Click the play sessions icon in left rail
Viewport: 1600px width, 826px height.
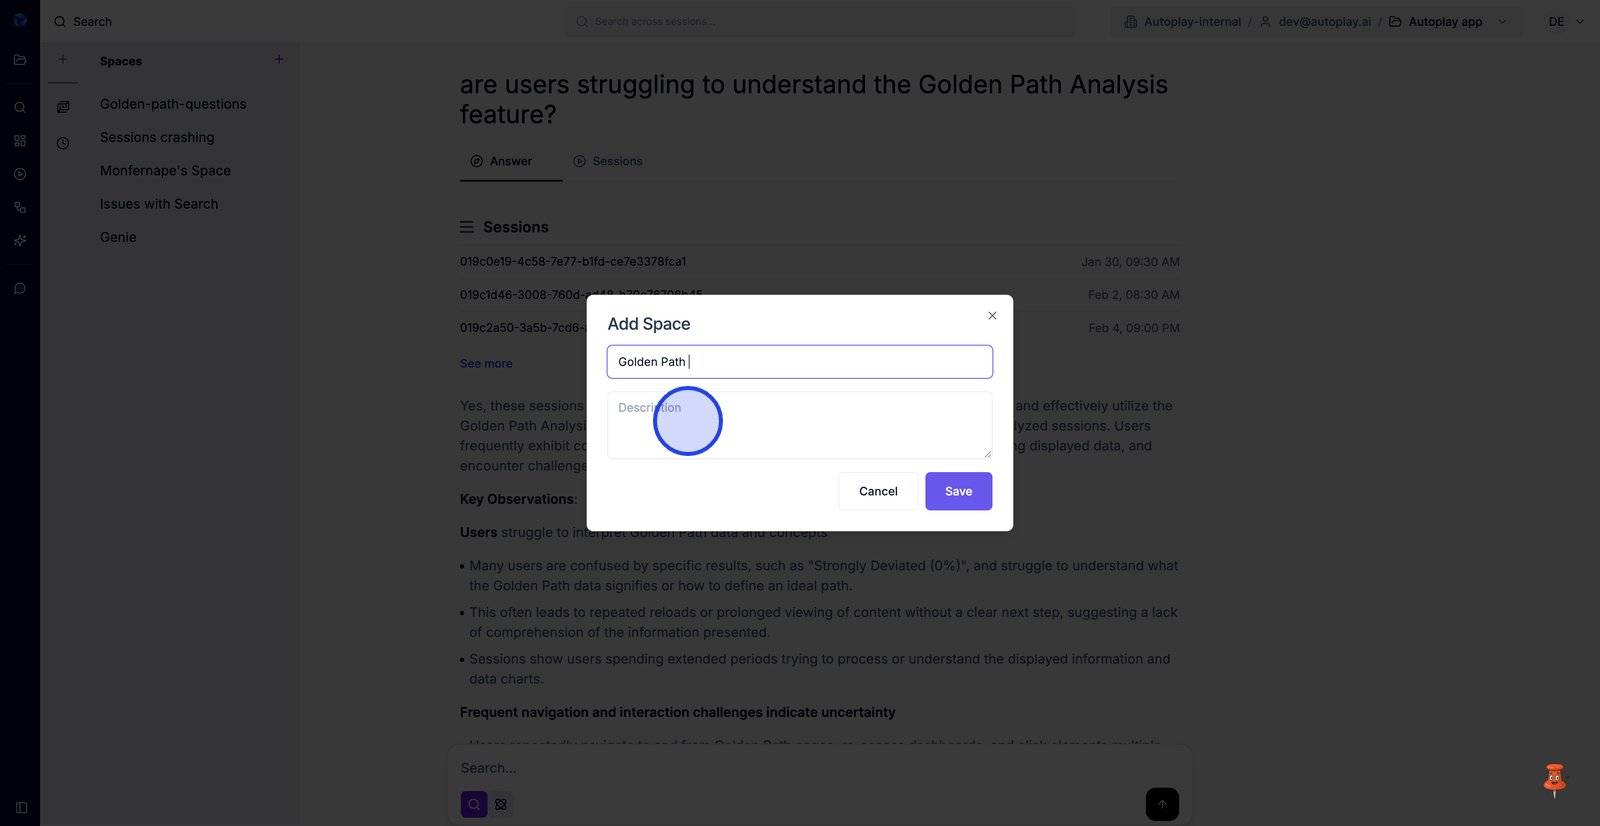tap(20, 174)
